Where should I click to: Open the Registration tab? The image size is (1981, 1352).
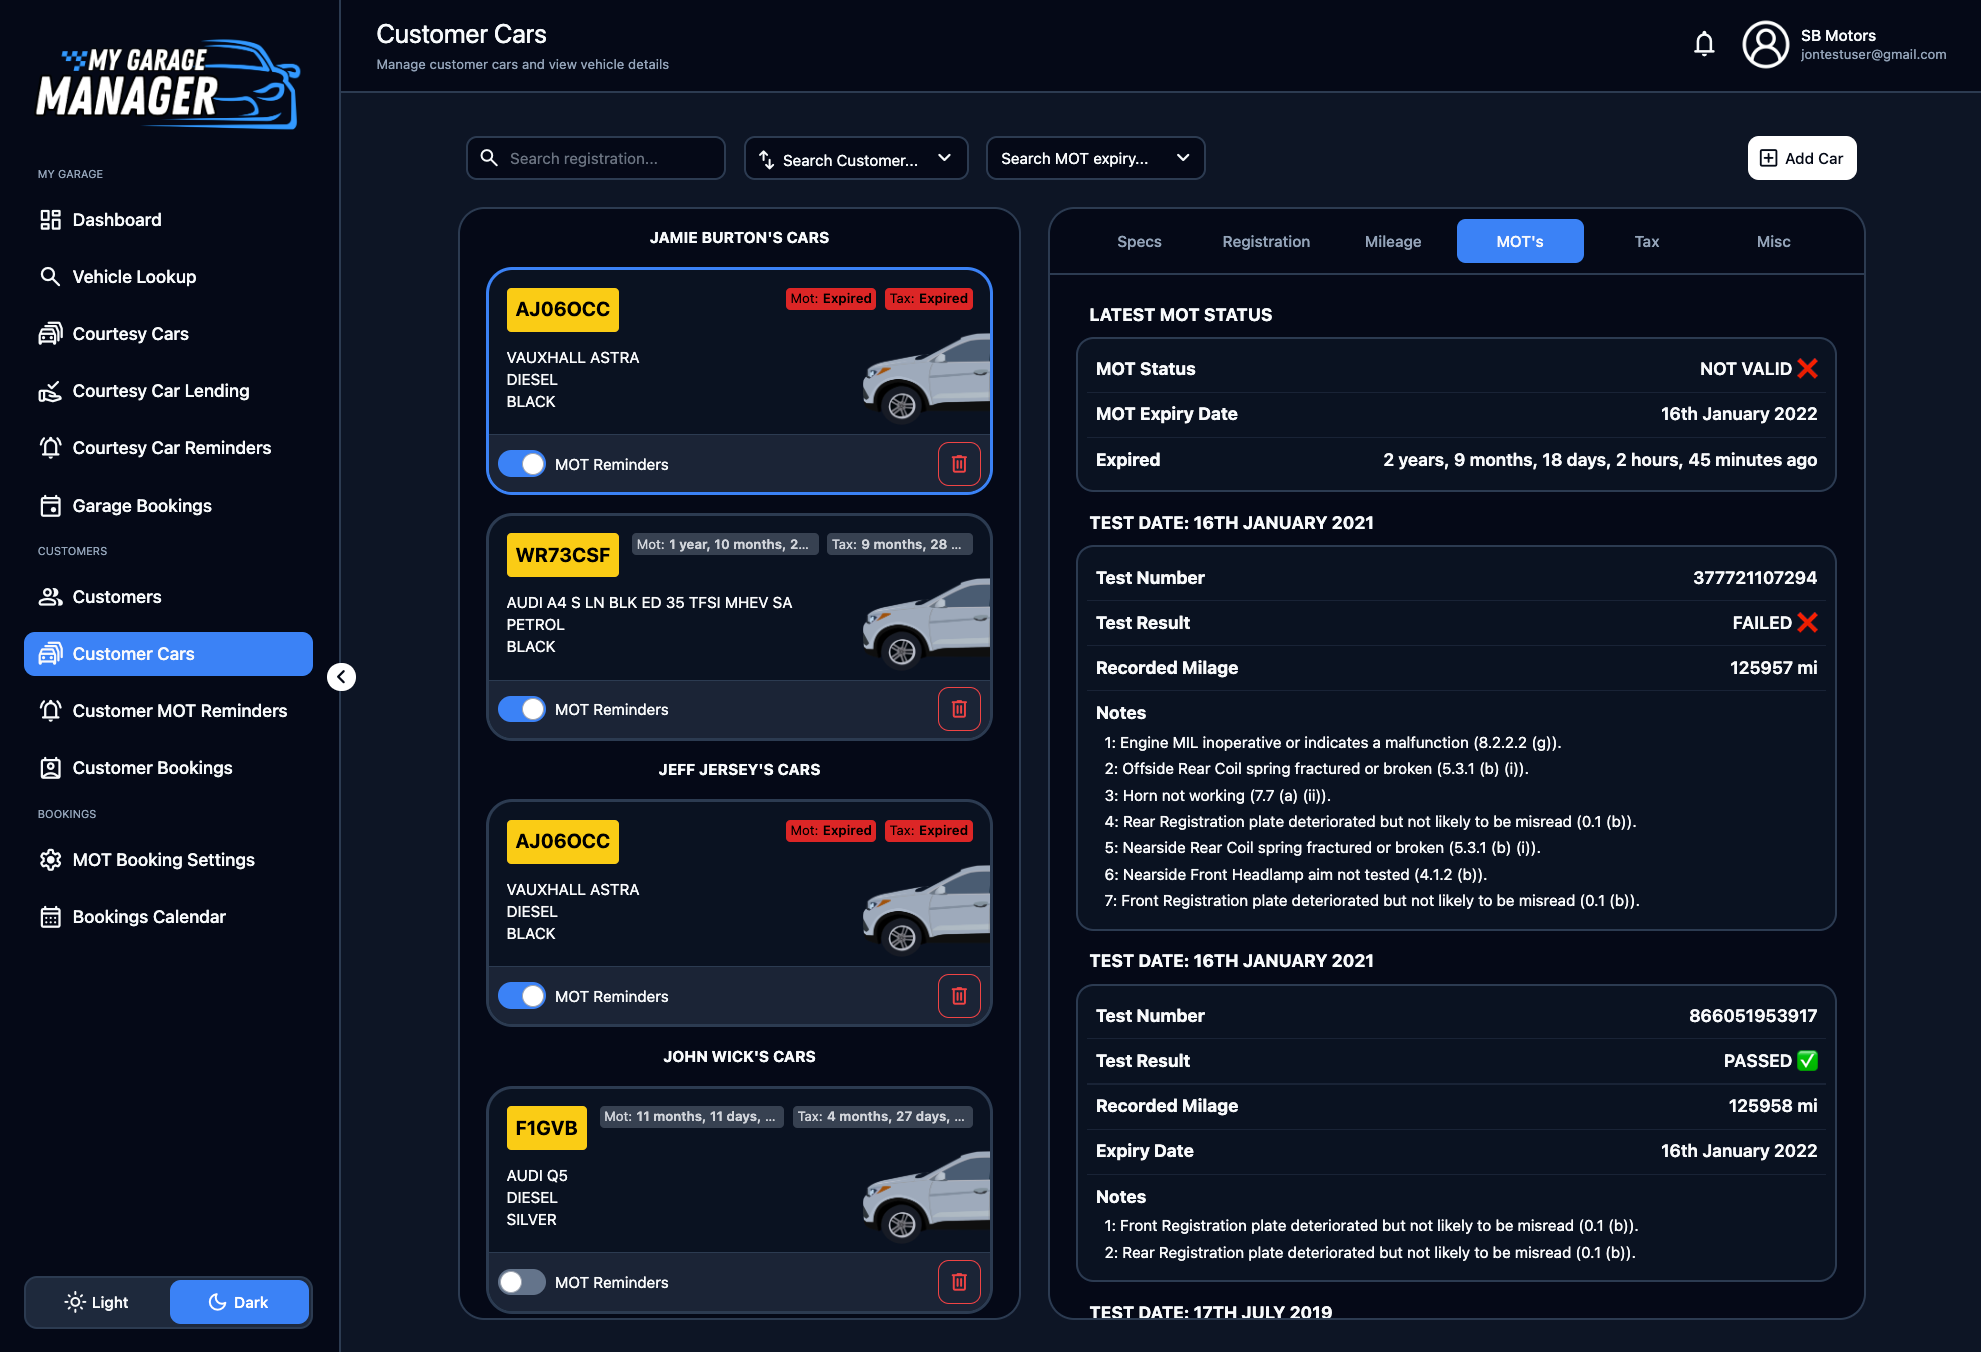coord(1265,242)
